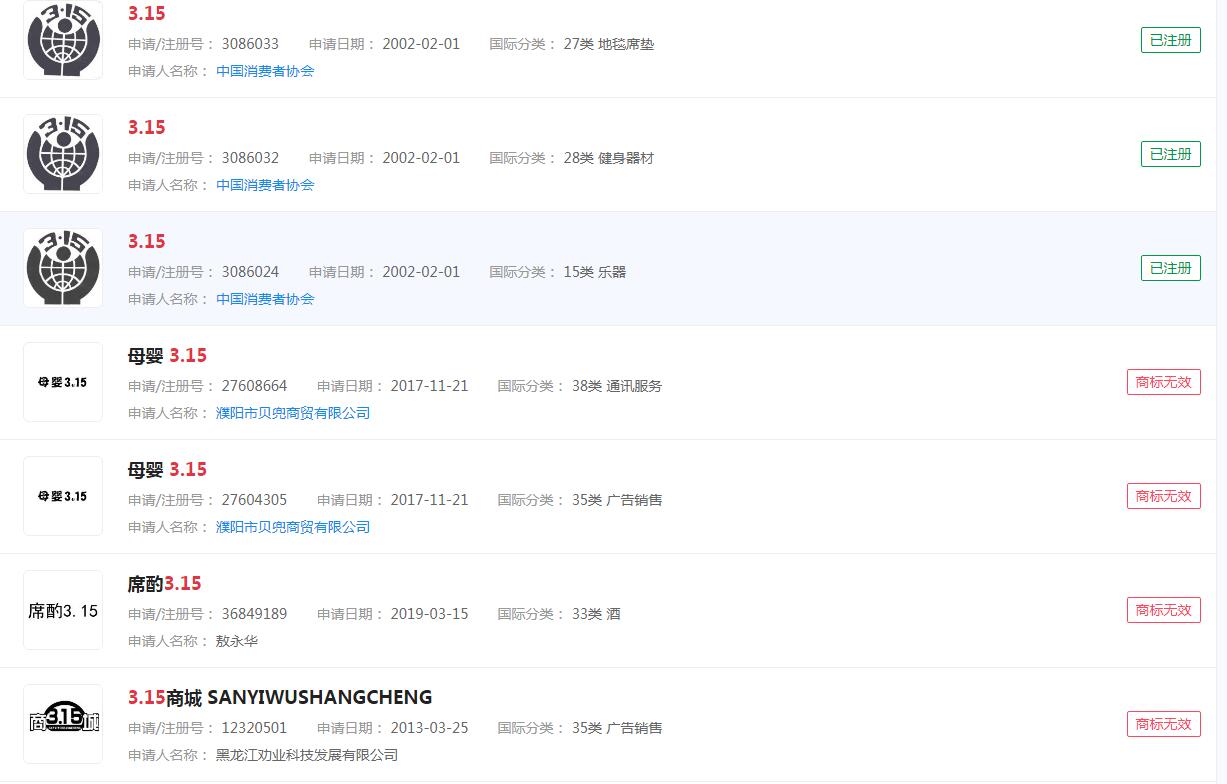The image size is (1227, 784).
Task: Open applicant 中国消费者协会 for registration 3086032
Action: point(265,185)
